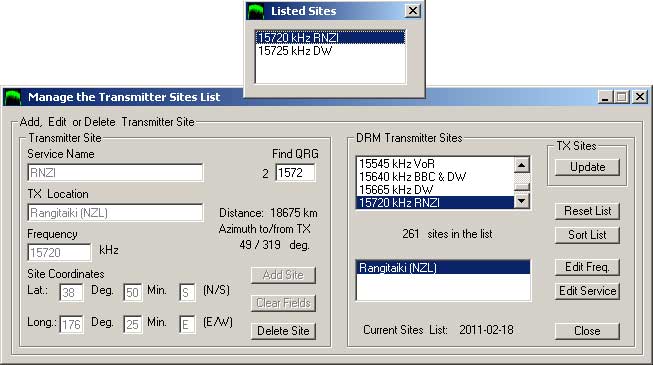Select 15545 kHz VoR in DRM sites list
Viewport: 653px width, 365px height.
(x=435, y=164)
